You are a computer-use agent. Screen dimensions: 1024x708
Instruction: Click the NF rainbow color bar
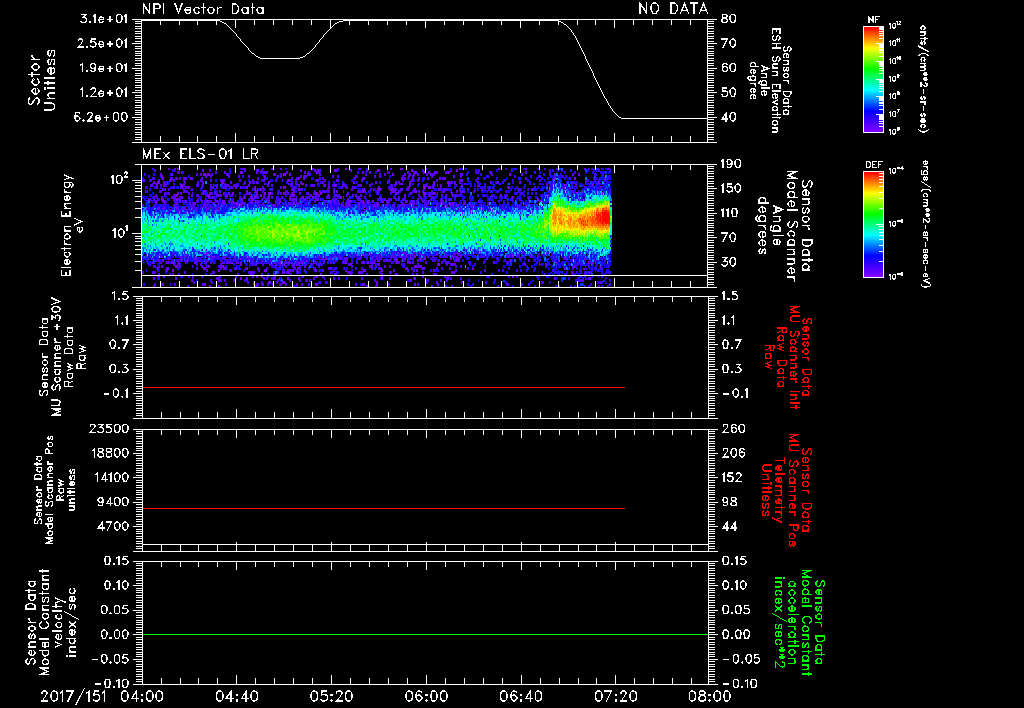point(873,79)
